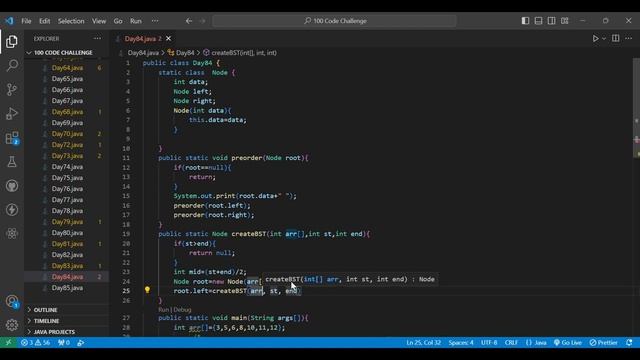The height and width of the screenshot is (360, 640).
Task: Split the editor to the right
Action: tap(616, 38)
